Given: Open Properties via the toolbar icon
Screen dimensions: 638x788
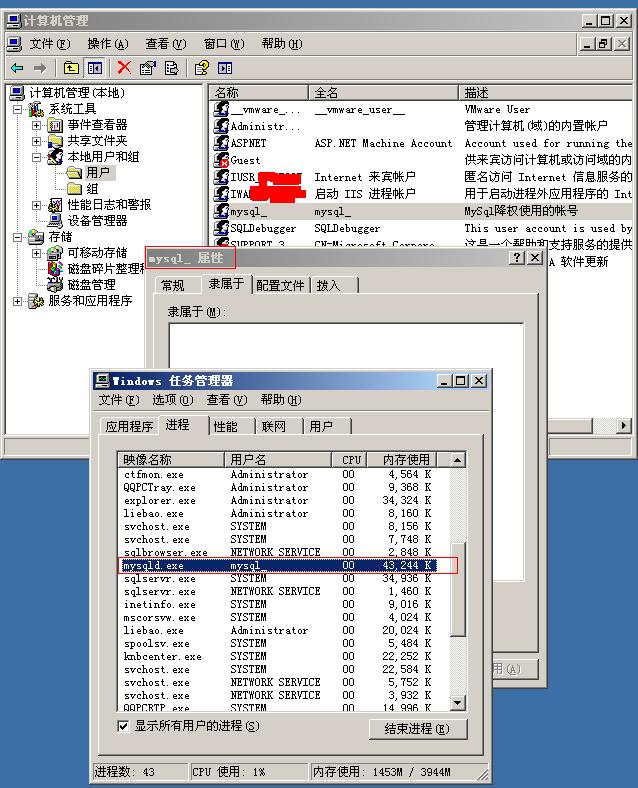Looking at the screenshot, I should (x=147, y=68).
